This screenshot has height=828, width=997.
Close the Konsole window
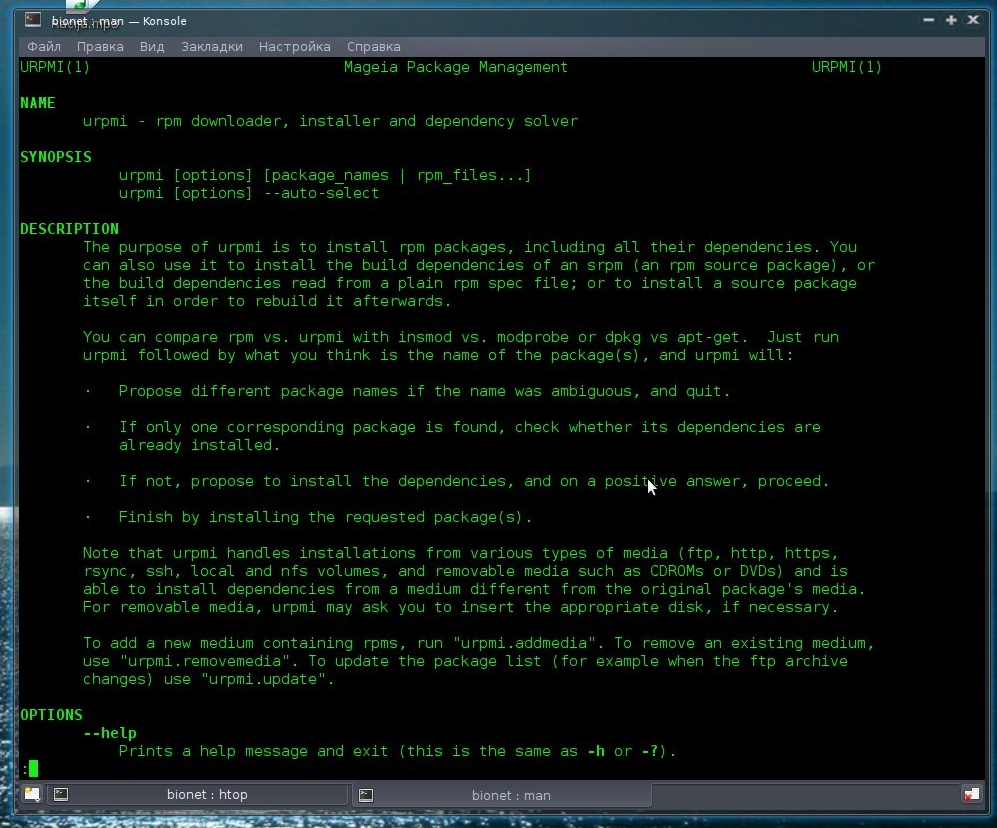[x=972, y=20]
